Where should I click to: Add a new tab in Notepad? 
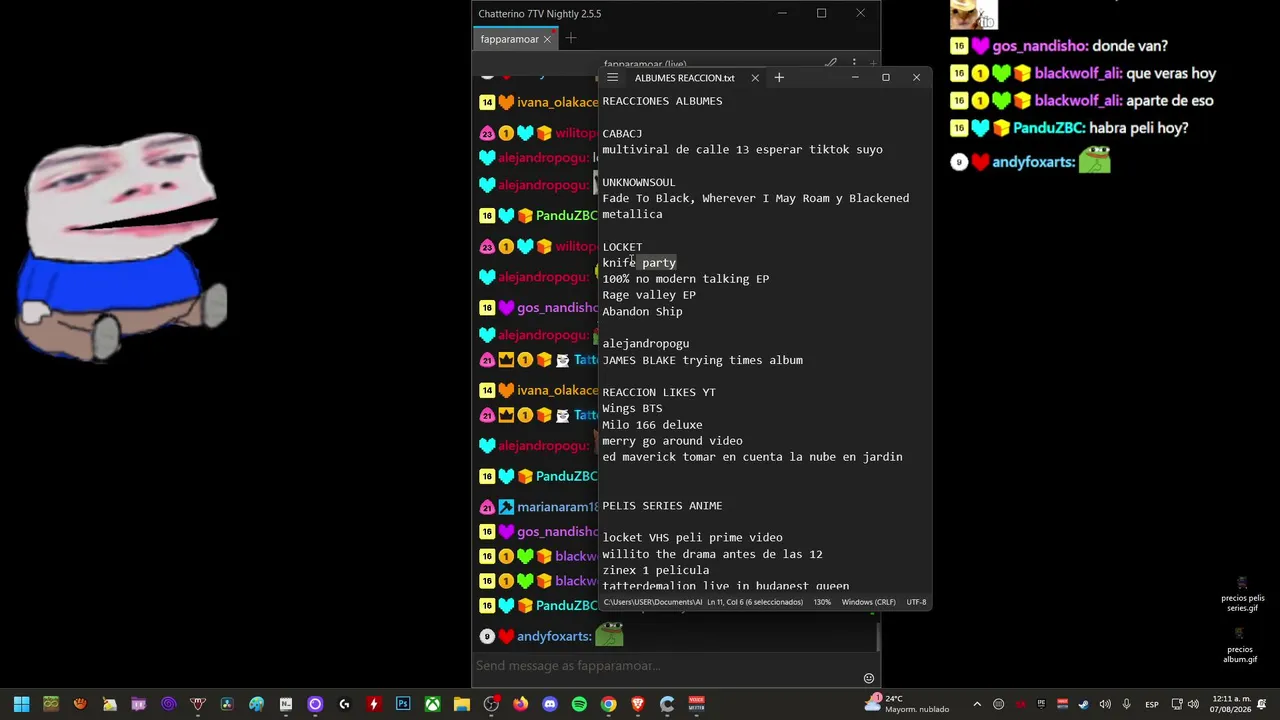(x=779, y=78)
